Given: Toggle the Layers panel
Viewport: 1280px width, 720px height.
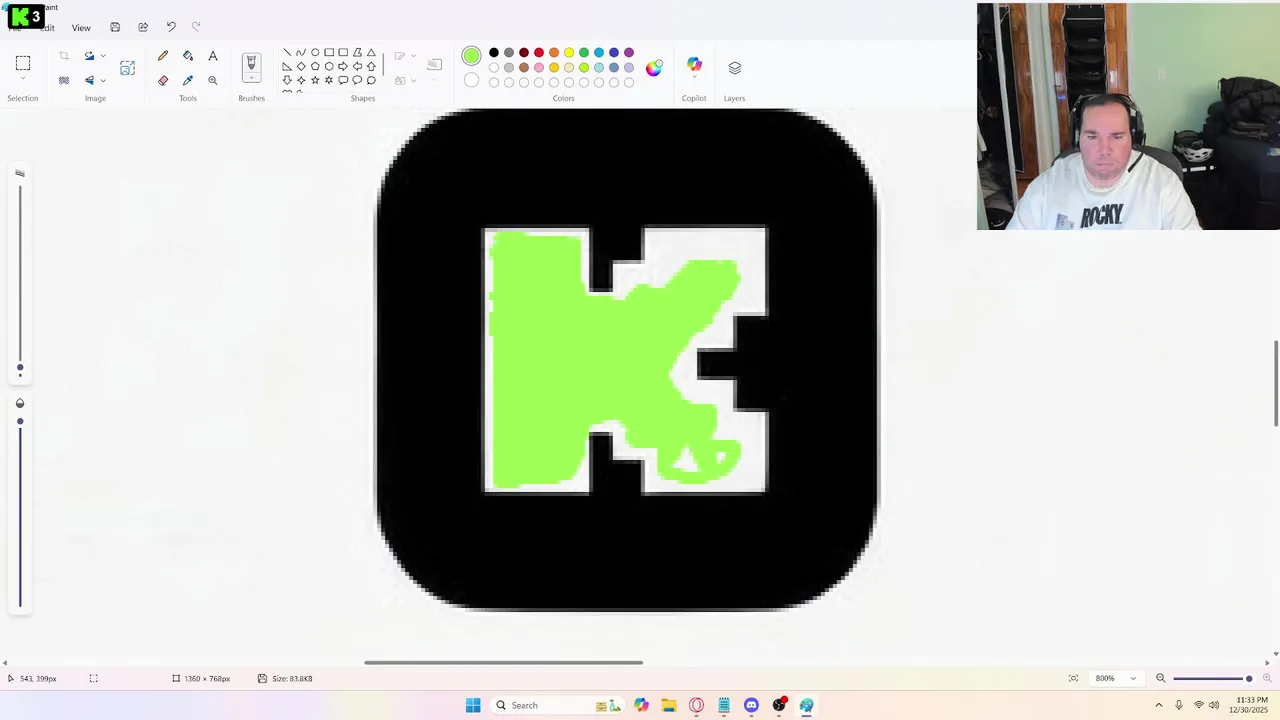Looking at the screenshot, I should [x=735, y=68].
